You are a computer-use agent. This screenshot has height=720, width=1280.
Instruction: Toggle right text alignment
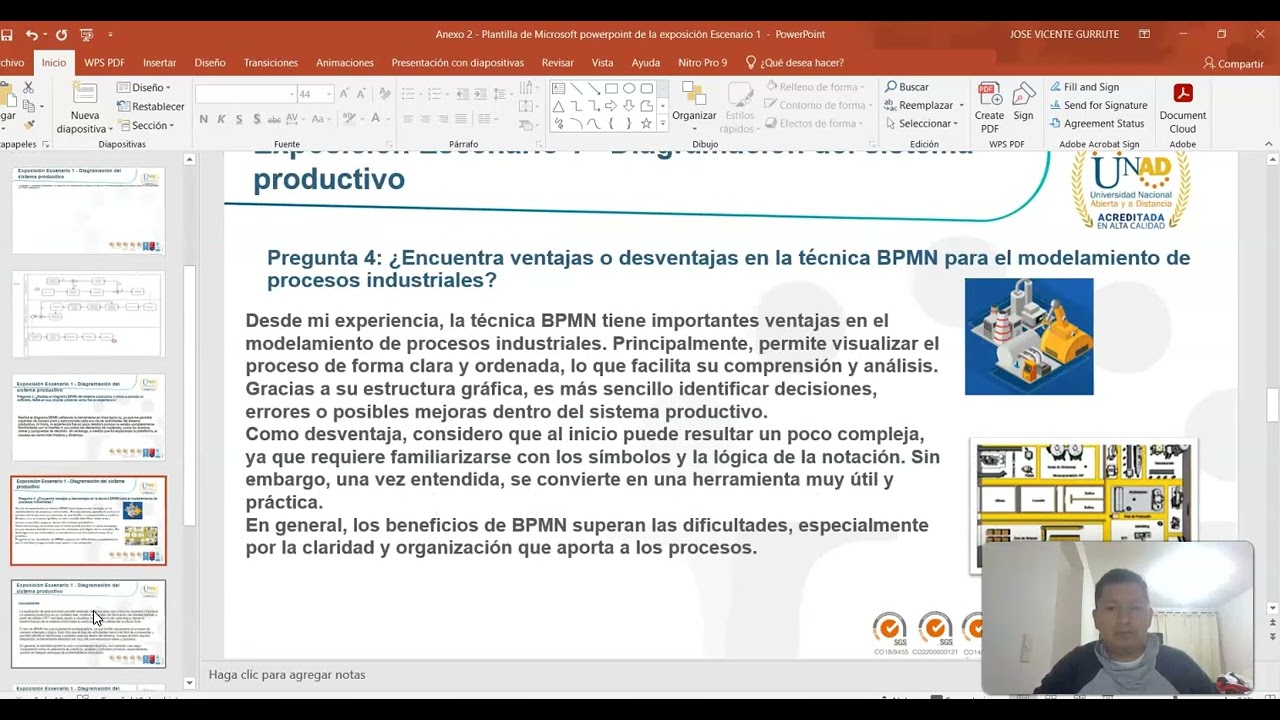pos(443,119)
